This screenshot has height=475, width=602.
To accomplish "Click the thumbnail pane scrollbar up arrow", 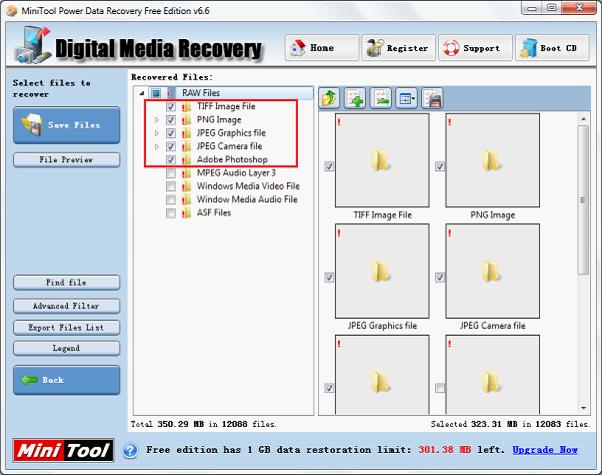I will click(x=584, y=119).
